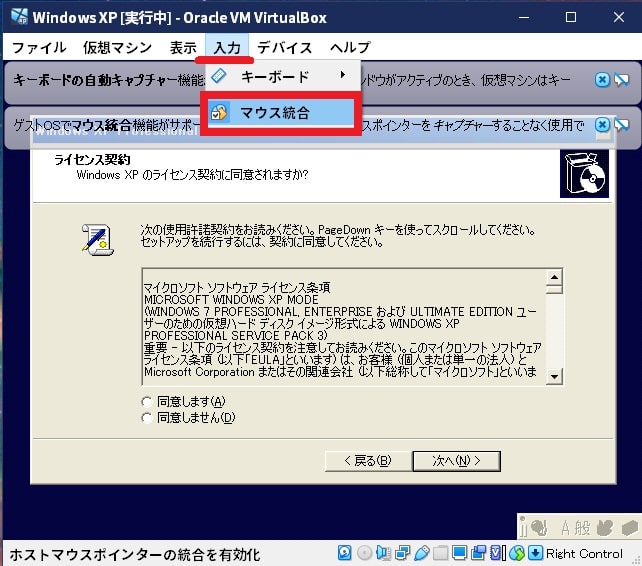This screenshot has height=566, width=642.
Task: Click the display monitor status icon
Action: (x=459, y=553)
